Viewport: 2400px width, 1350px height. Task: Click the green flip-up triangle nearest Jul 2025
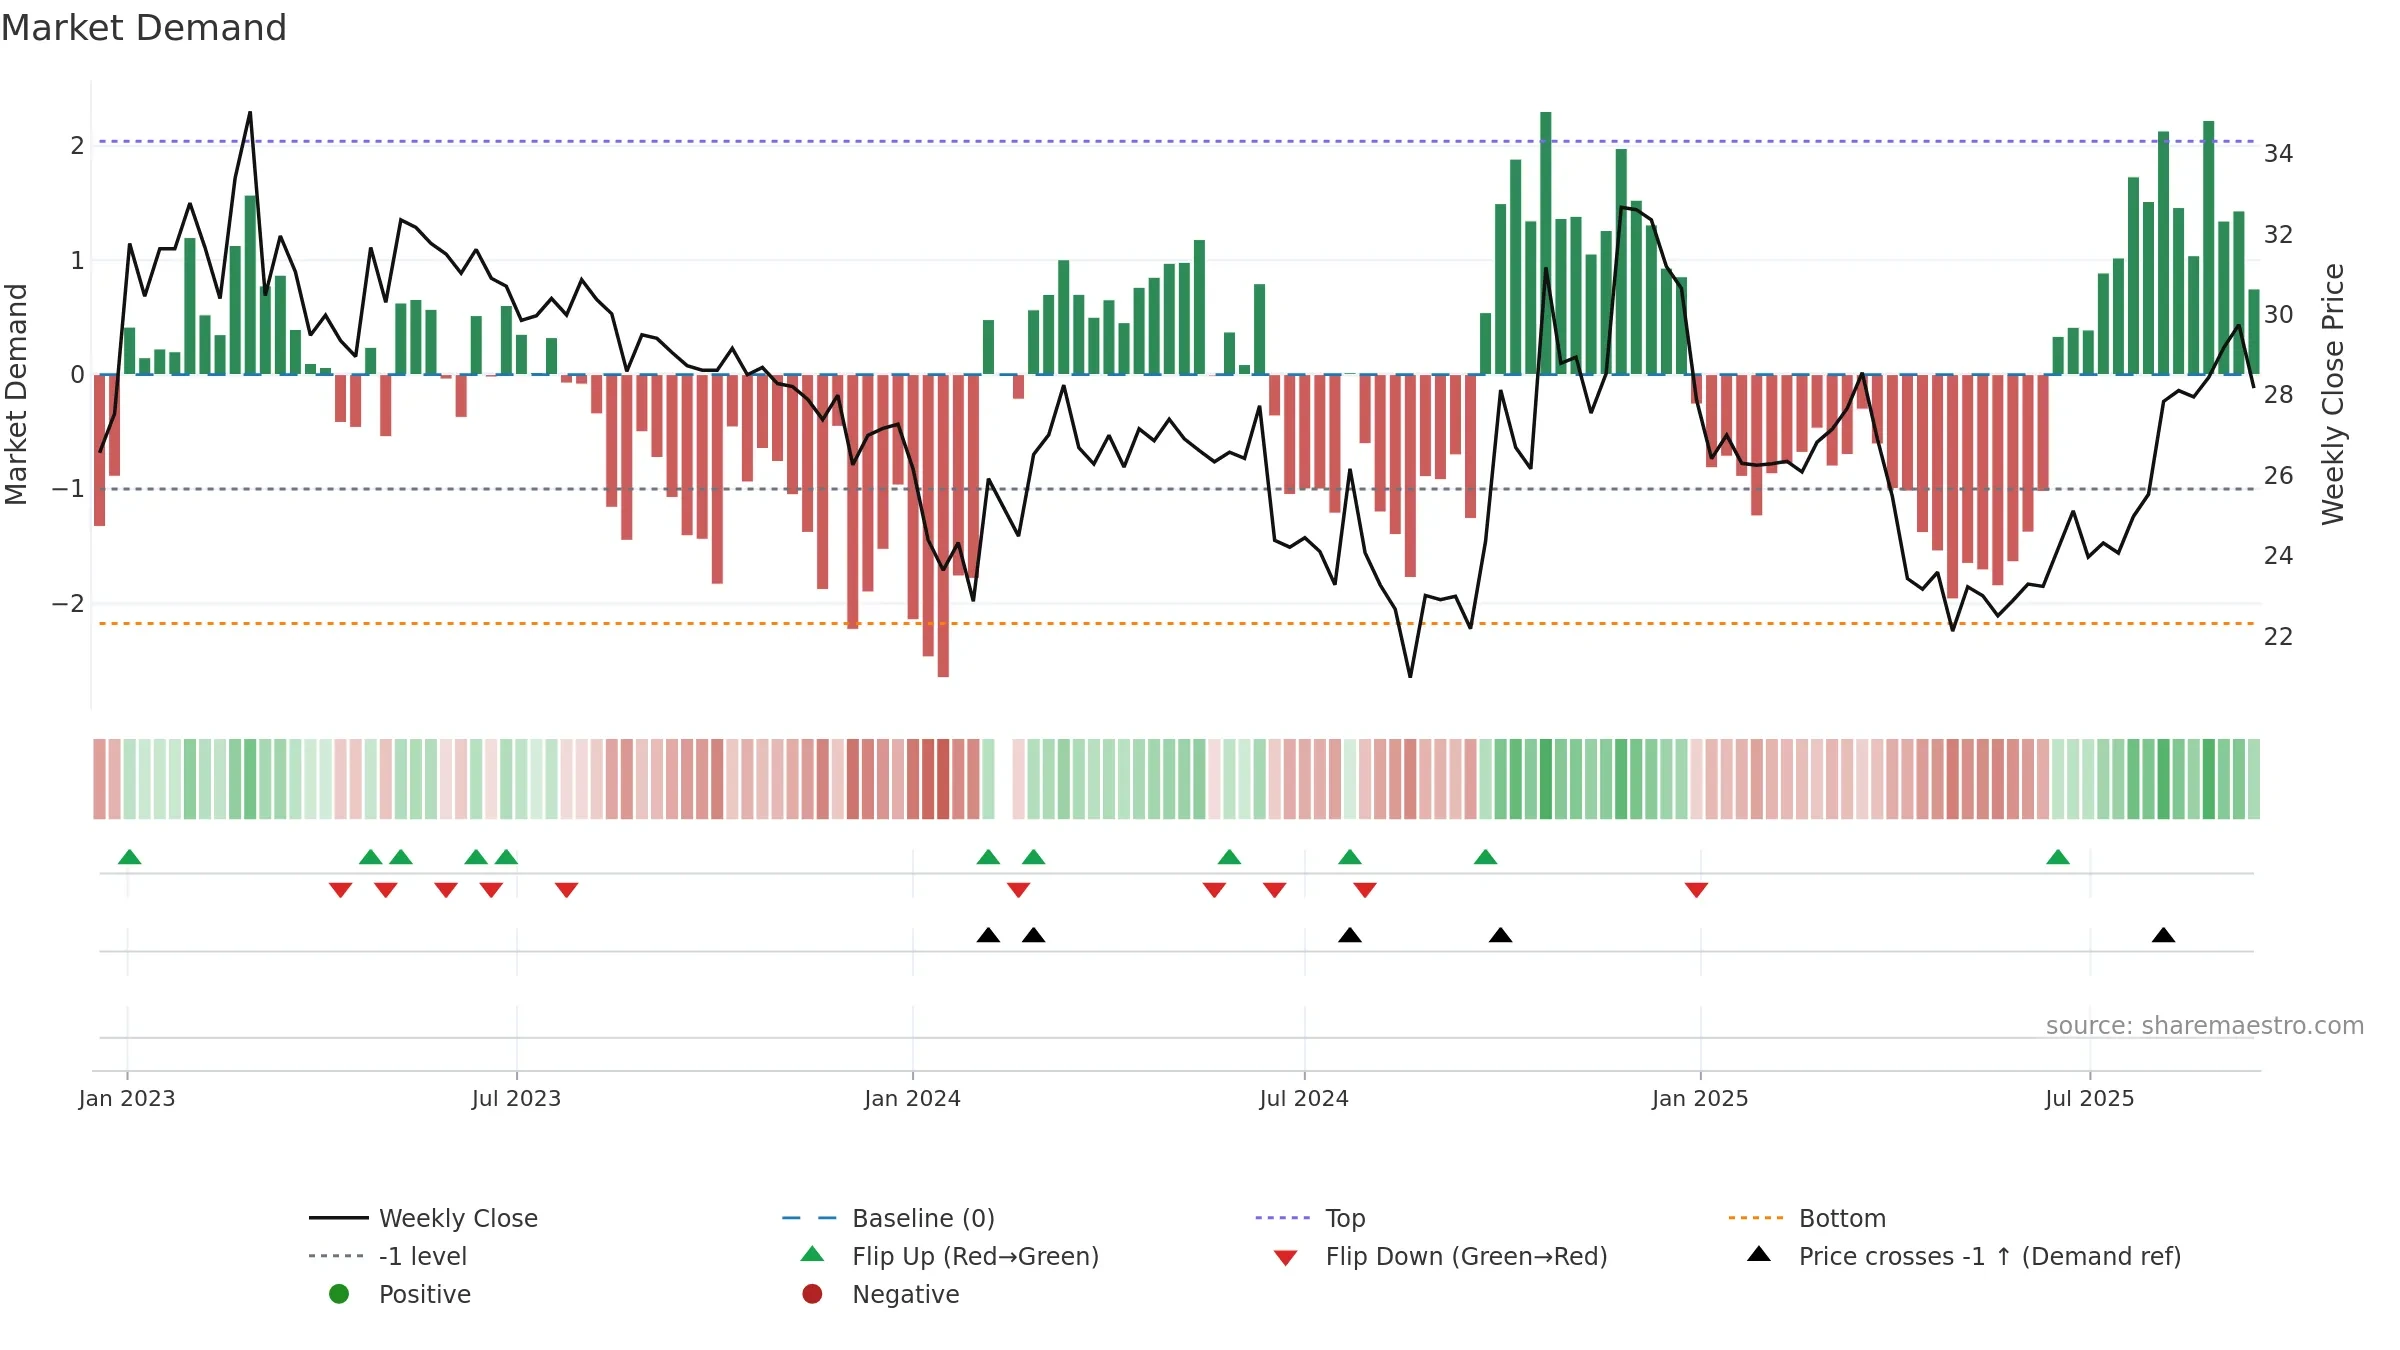(x=2058, y=857)
